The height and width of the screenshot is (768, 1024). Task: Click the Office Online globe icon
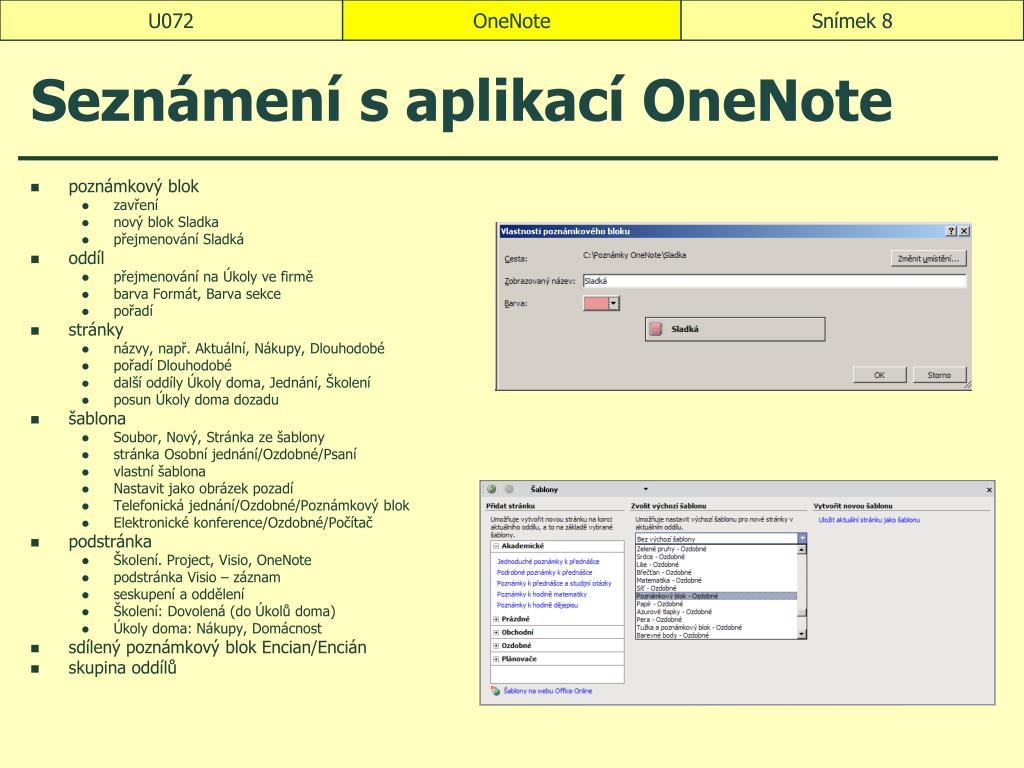click(x=496, y=691)
